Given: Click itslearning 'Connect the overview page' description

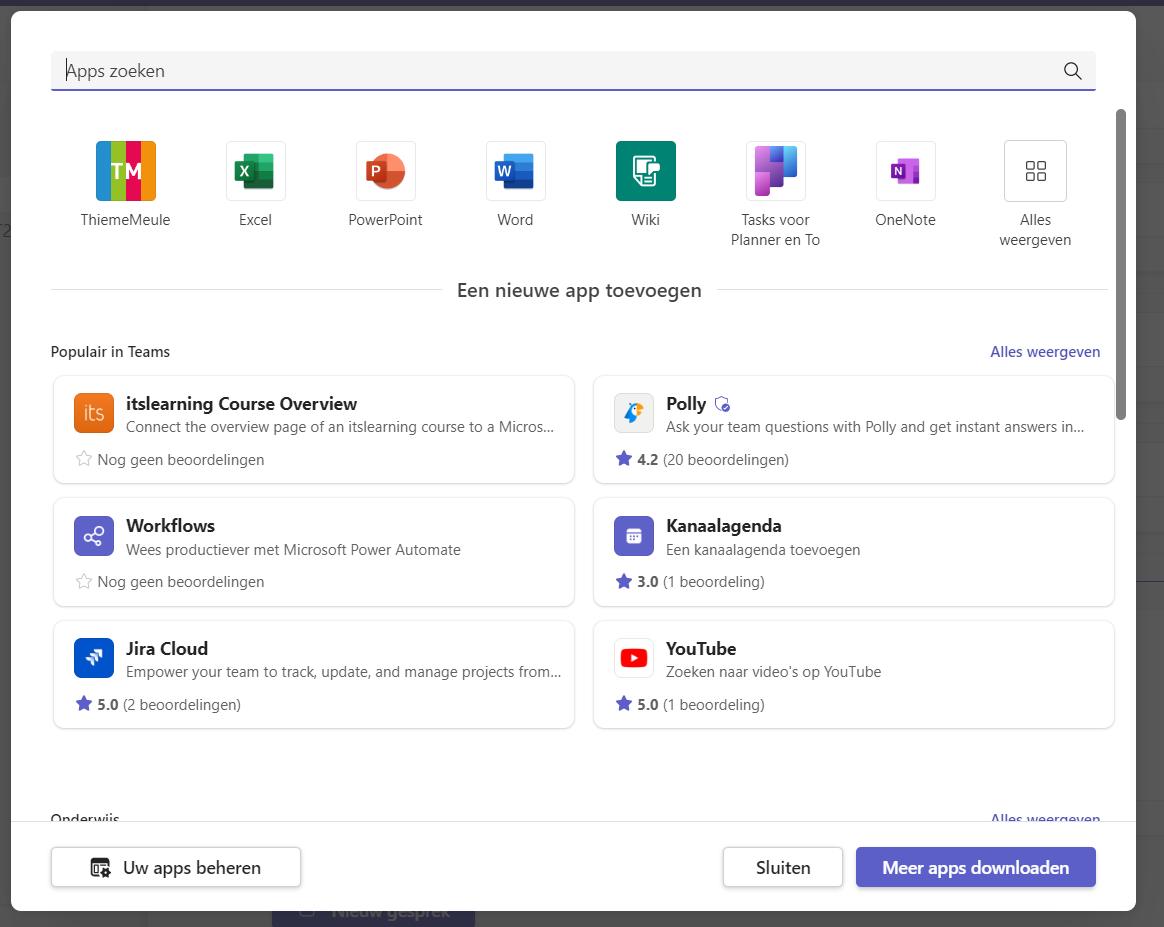Looking at the screenshot, I should point(340,427).
